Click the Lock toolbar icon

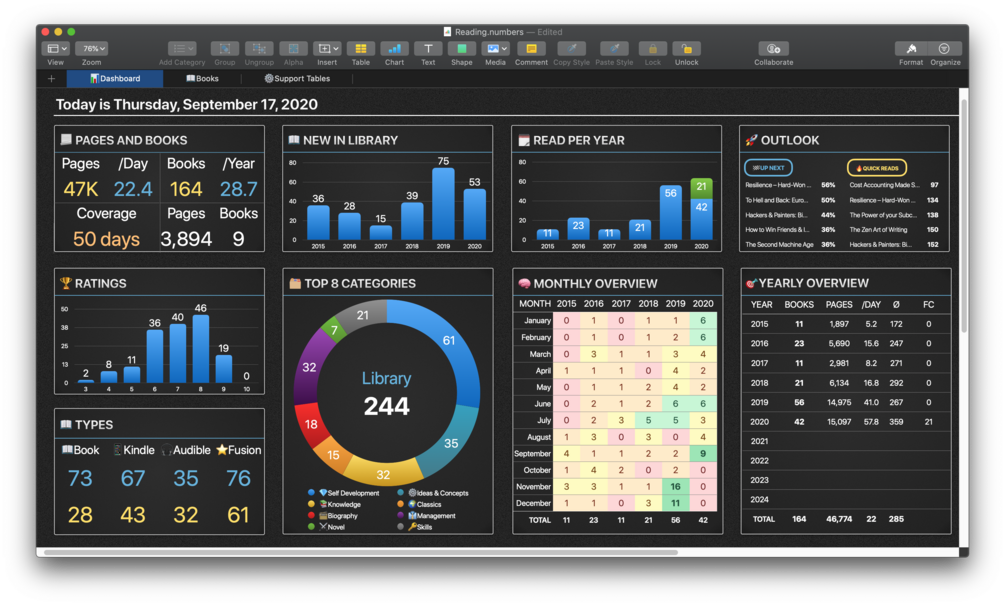click(x=652, y=49)
